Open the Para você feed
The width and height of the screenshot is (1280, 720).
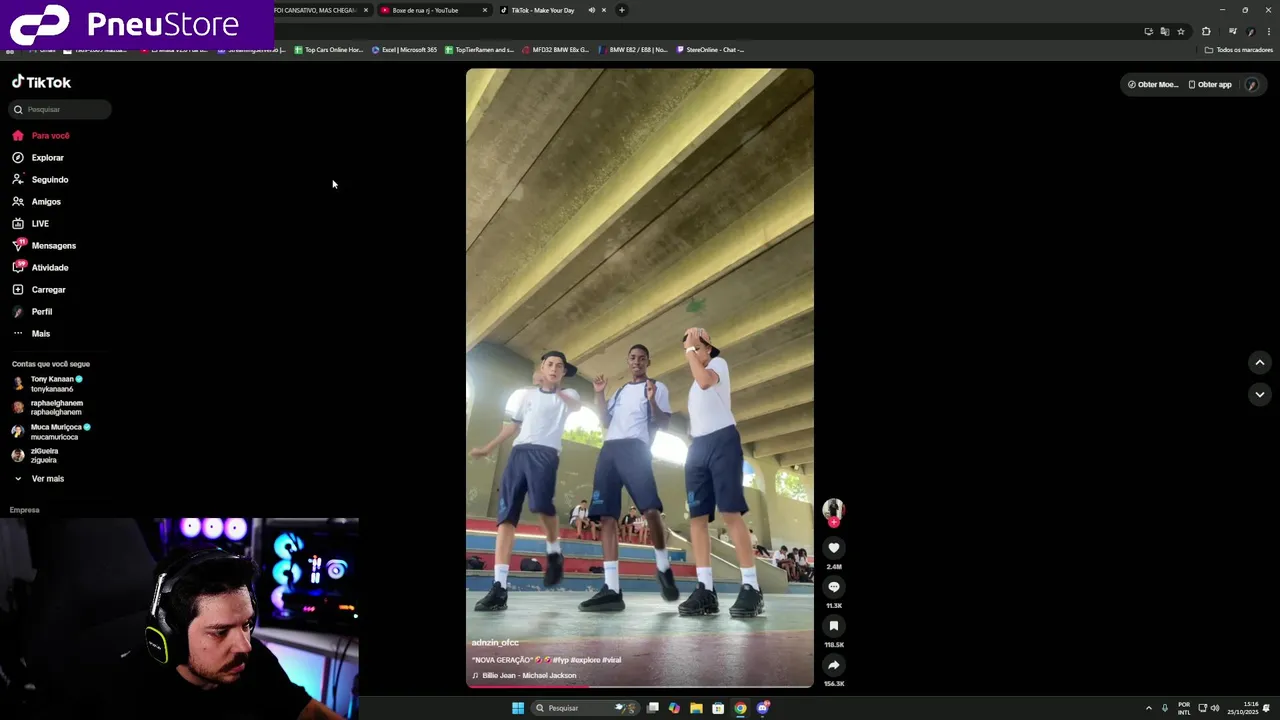pos(41,135)
